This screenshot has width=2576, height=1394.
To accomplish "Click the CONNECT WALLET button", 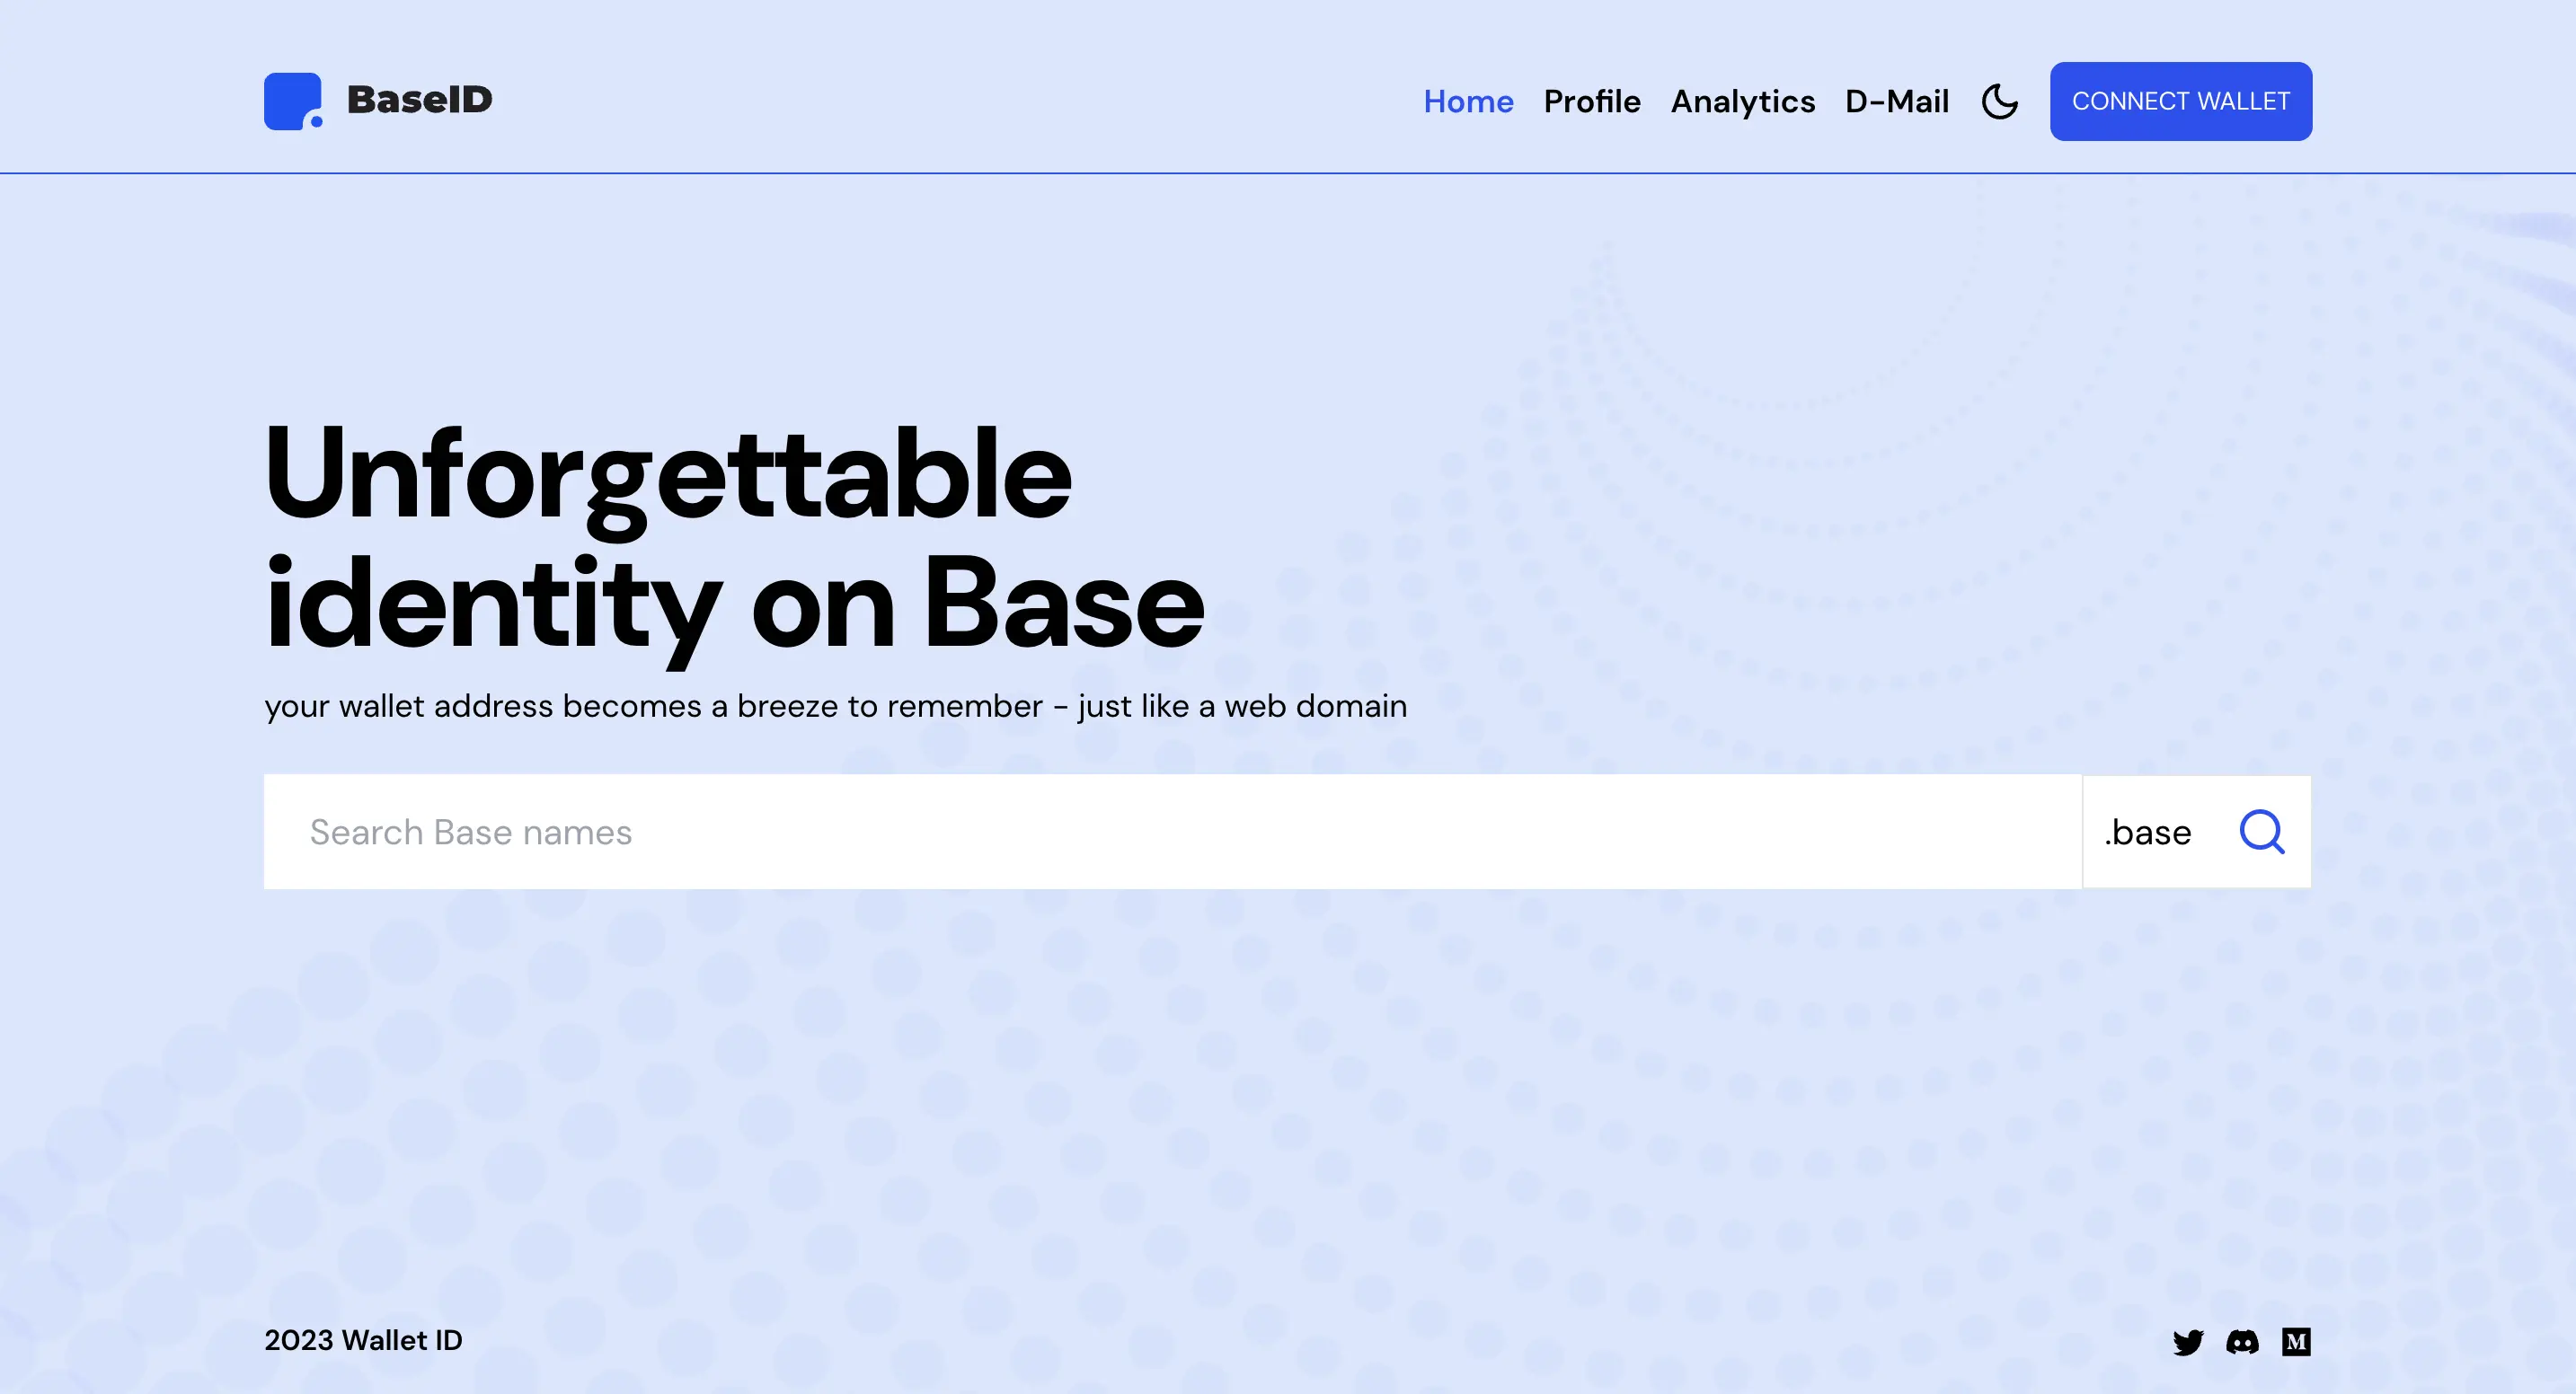I will tap(2181, 100).
